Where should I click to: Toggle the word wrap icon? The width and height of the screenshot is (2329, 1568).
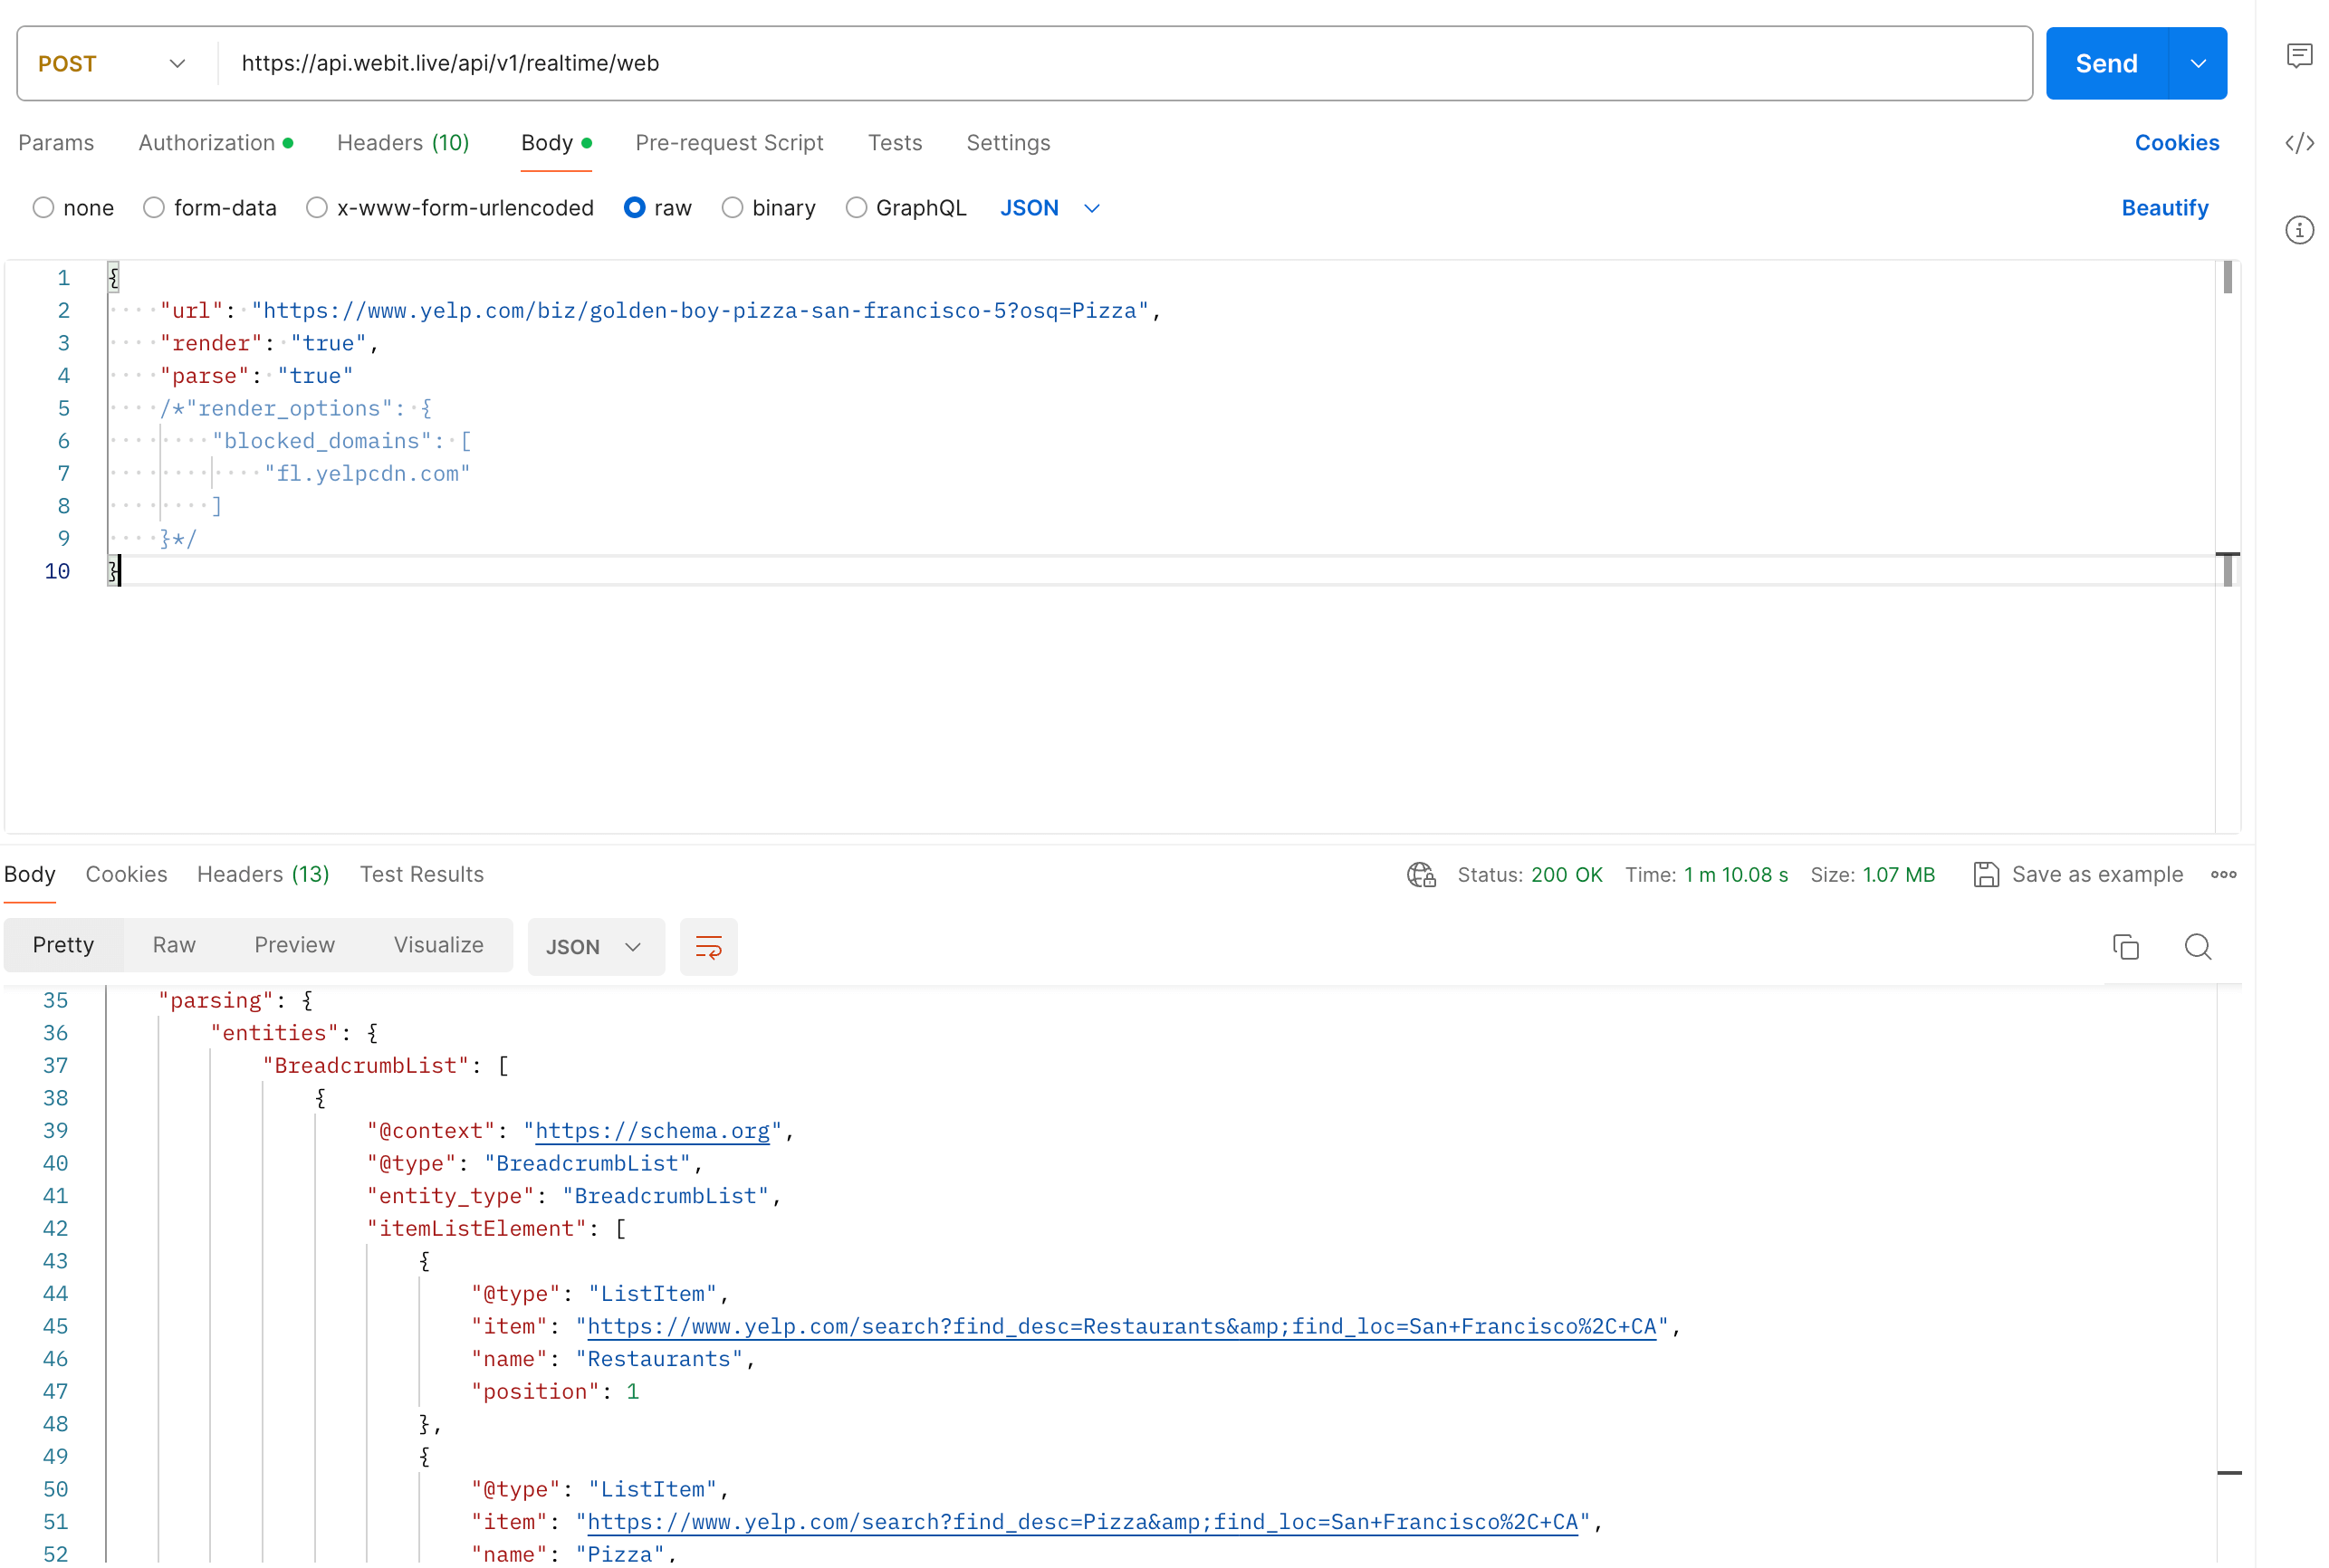click(708, 946)
